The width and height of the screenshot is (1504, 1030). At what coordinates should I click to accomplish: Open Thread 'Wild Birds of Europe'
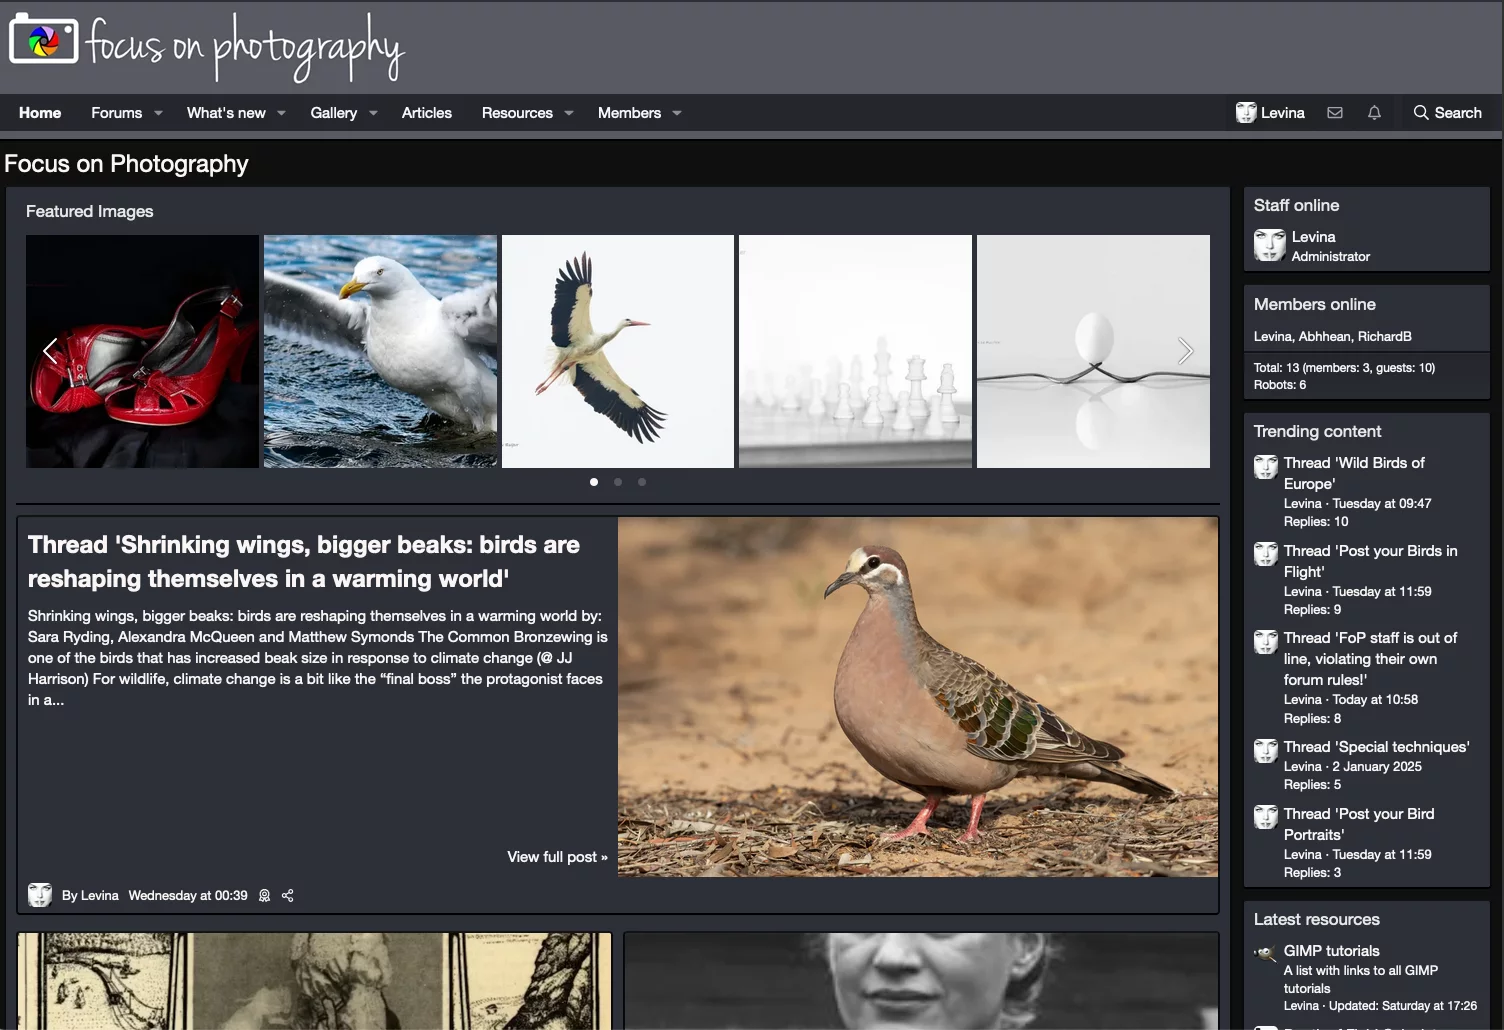[1354, 473]
